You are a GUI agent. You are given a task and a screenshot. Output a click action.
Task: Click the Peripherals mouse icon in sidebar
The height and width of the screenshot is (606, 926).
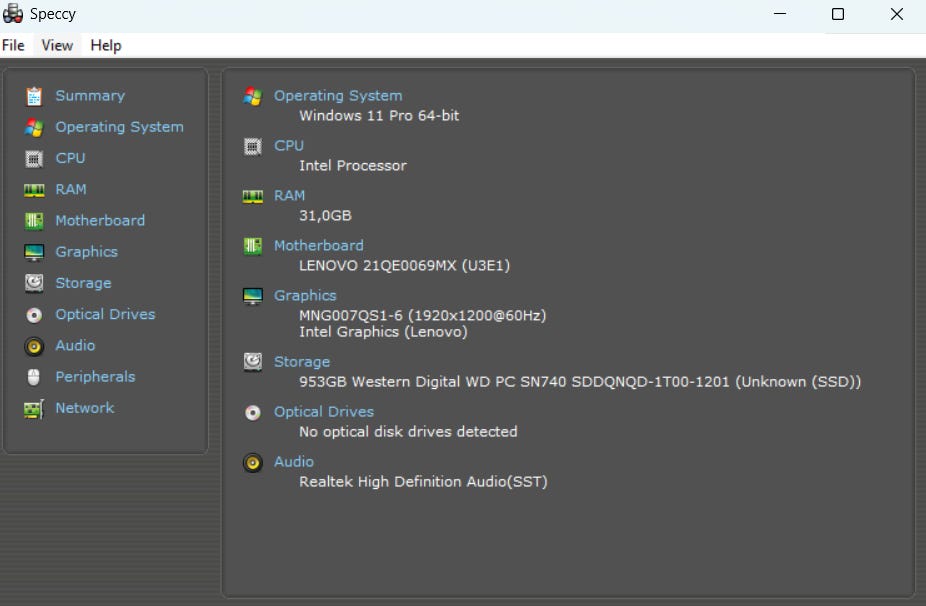[x=34, y=377]
